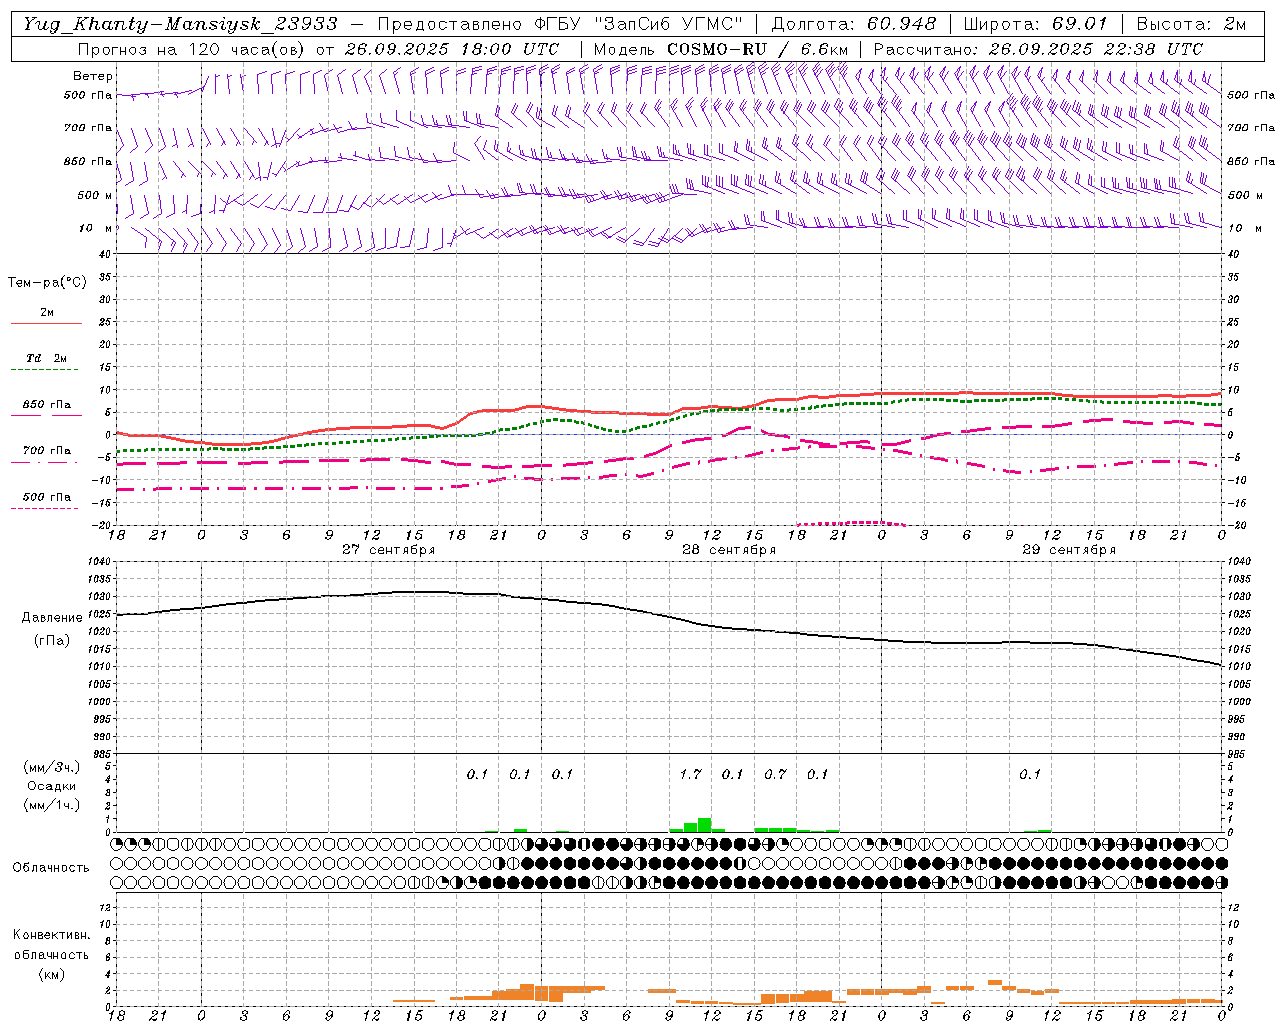Click the black pressure curve line
Viewport: 1280px width, 1024px height.
pos(670,617)
